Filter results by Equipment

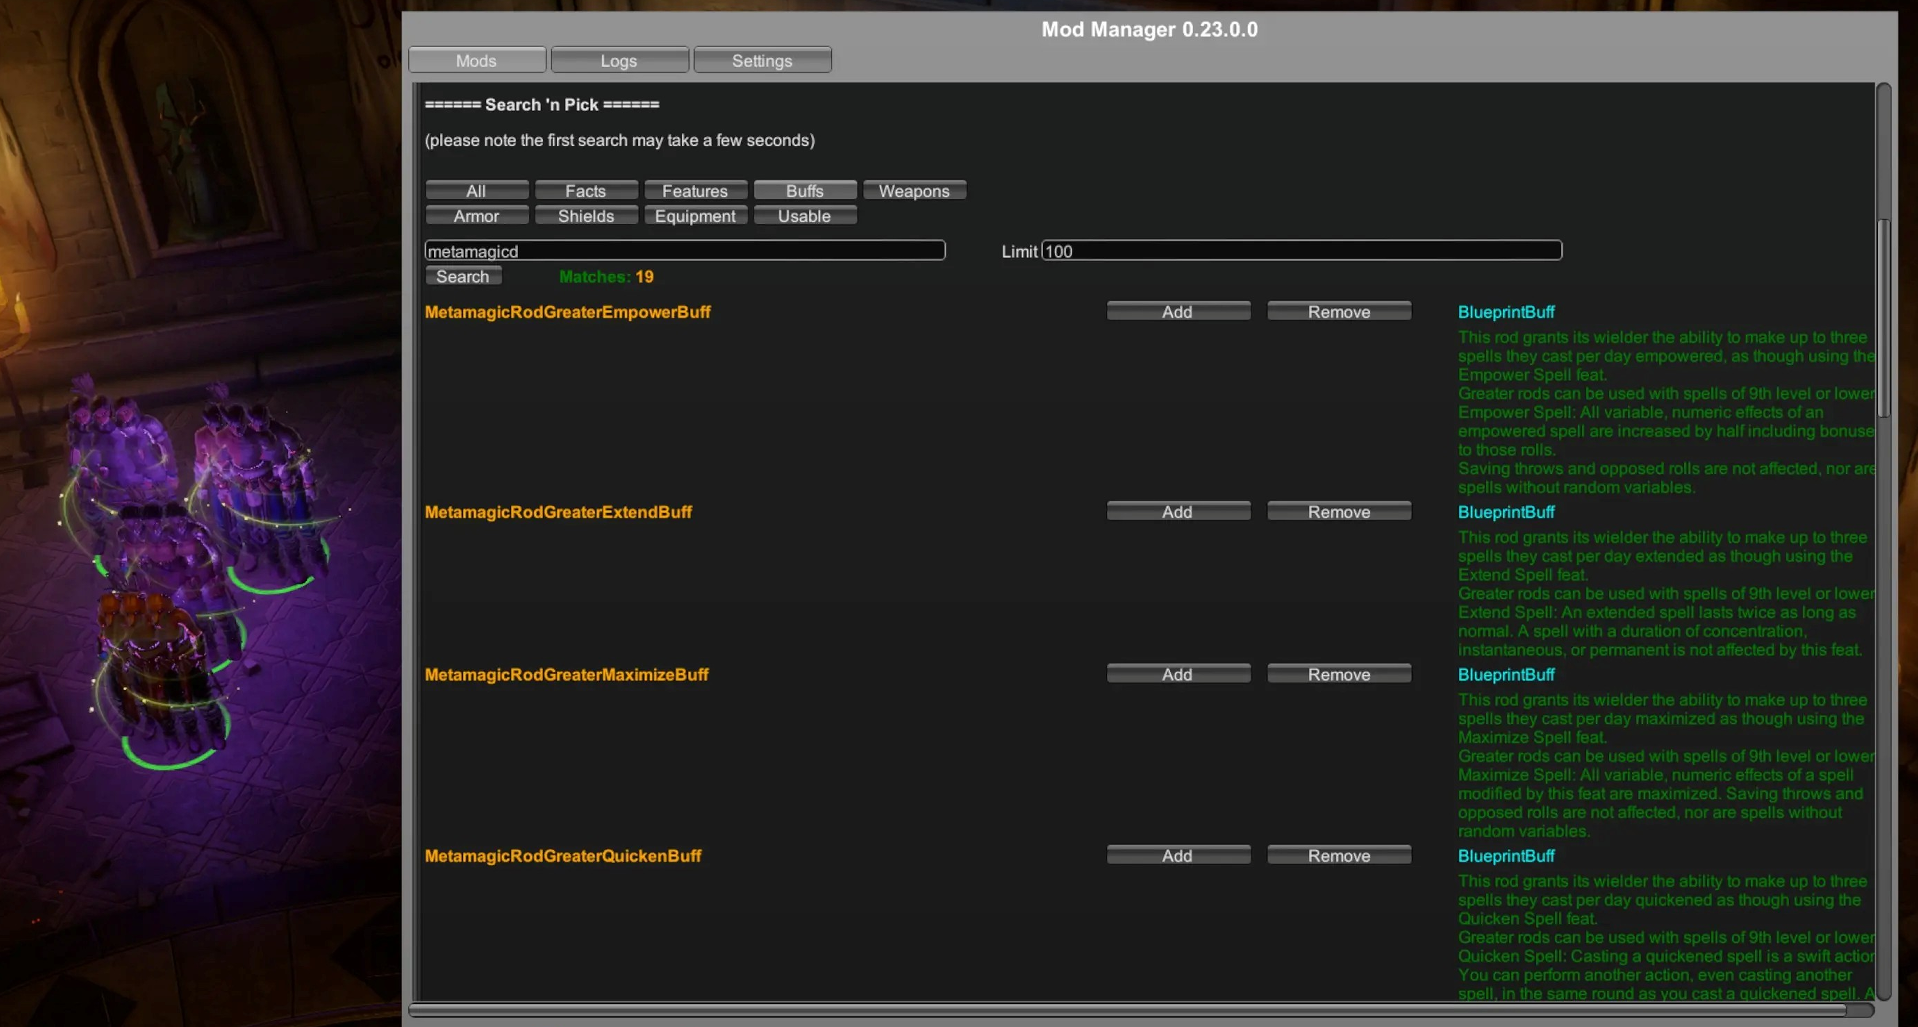(x=695, y=216)
